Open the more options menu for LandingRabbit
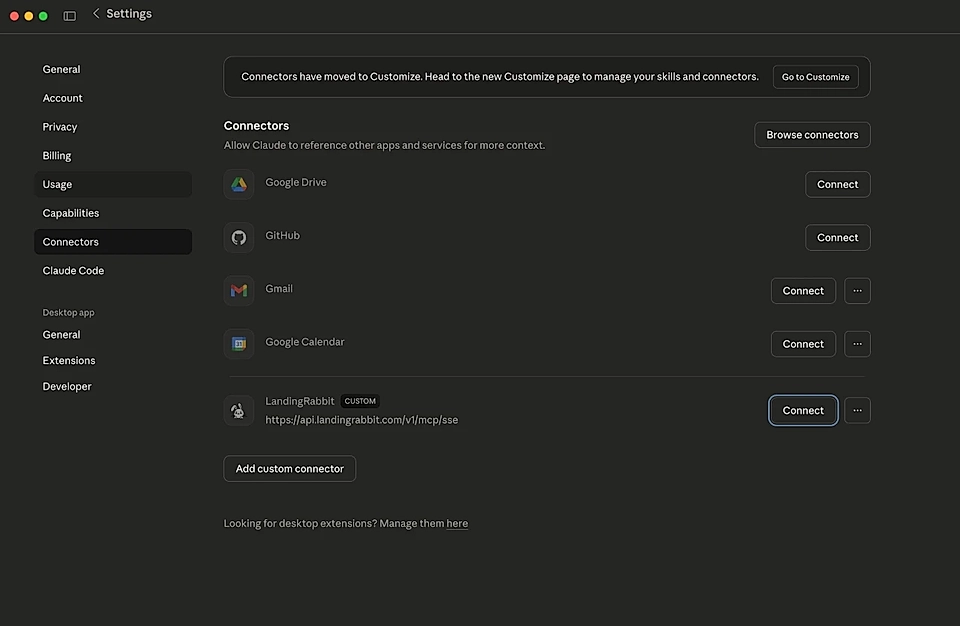 tap(857, 410)
